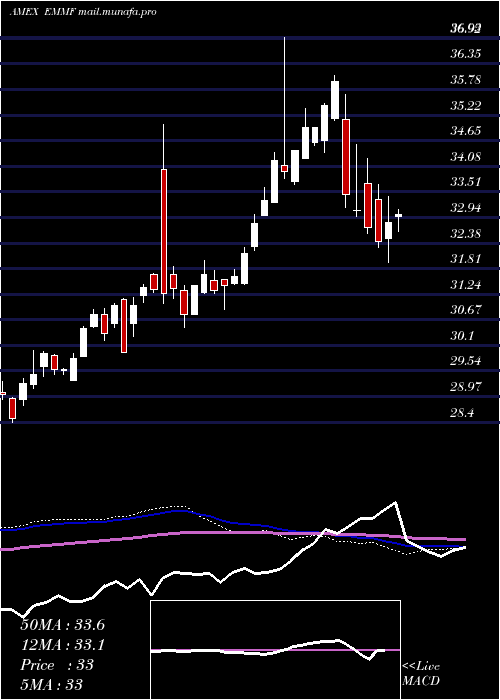Click the Price : 33 readout
The image size is (500, 700).
(57, 665)
